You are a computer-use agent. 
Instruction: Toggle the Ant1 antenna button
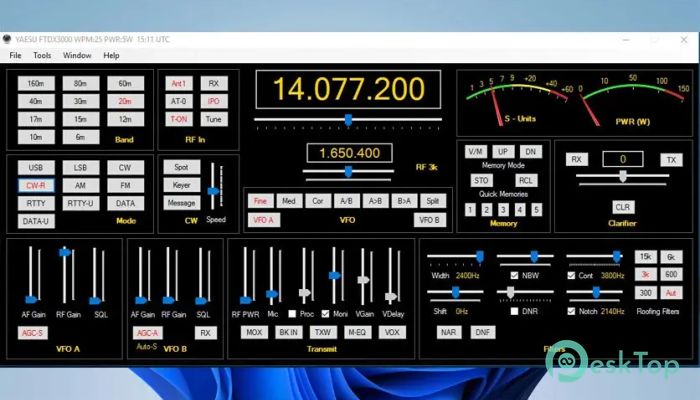(x=179, y=83)
